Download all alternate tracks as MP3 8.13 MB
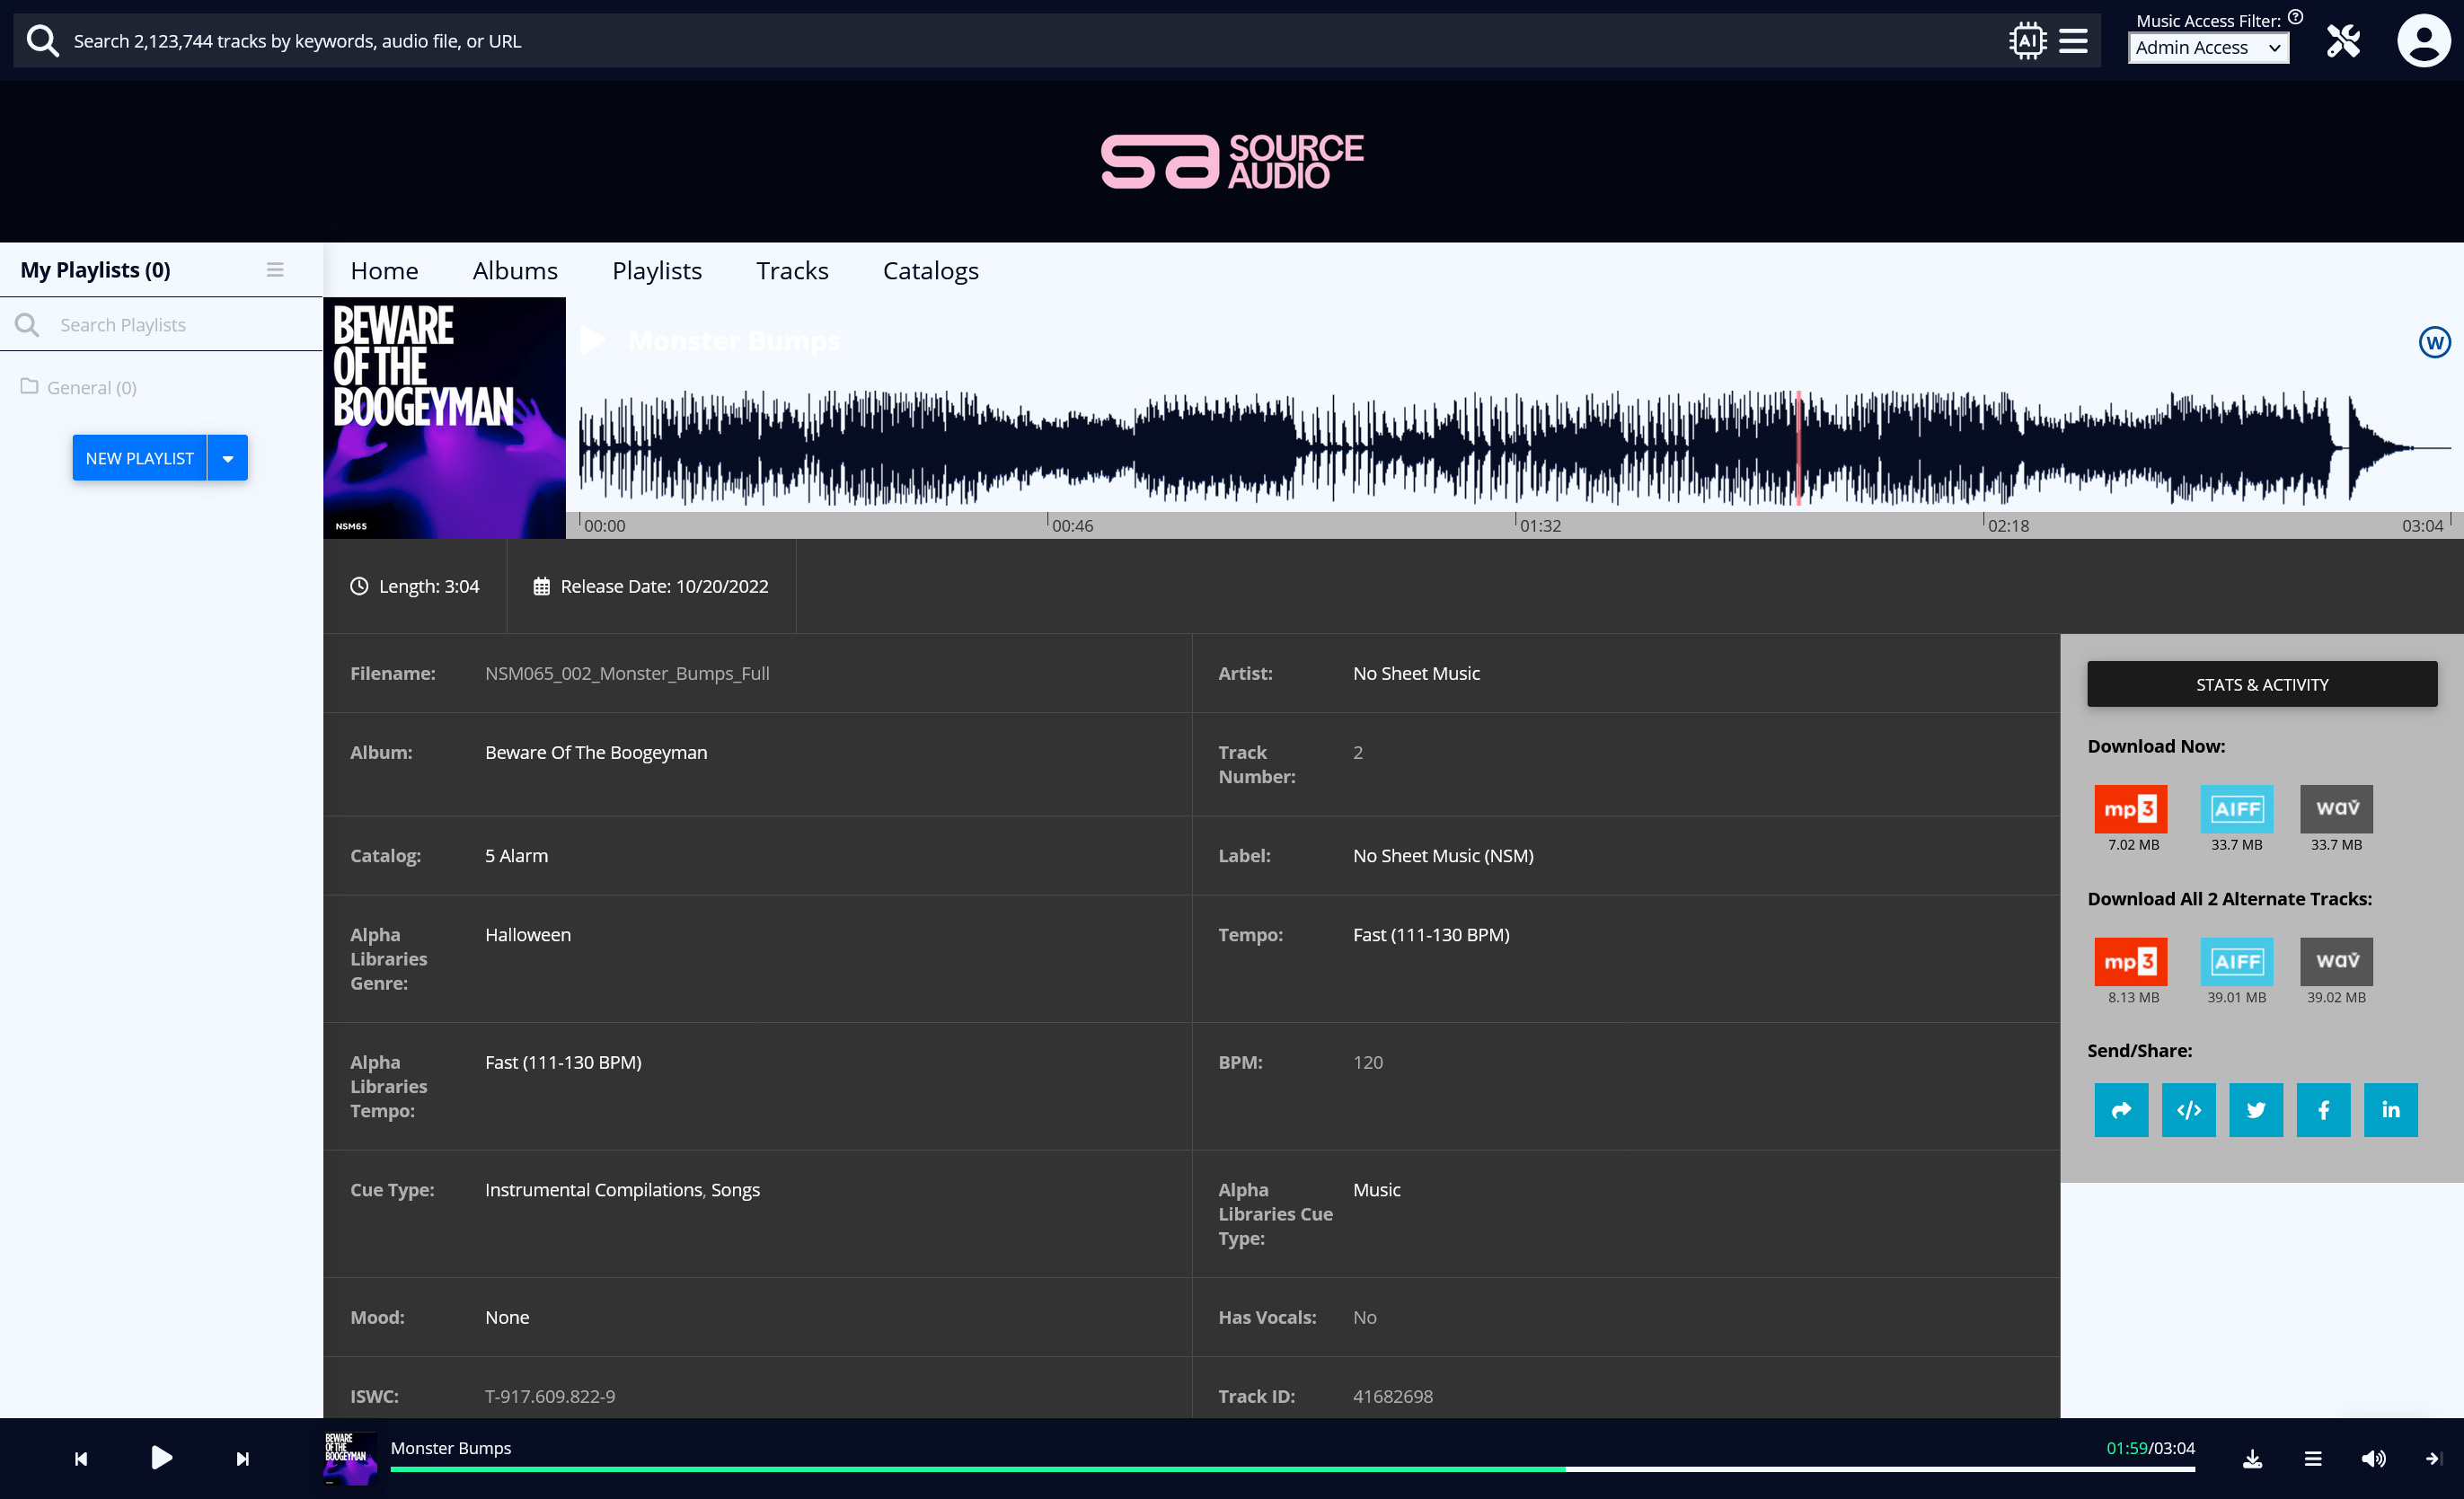2464x1499 pixels. click(2130, 961)
